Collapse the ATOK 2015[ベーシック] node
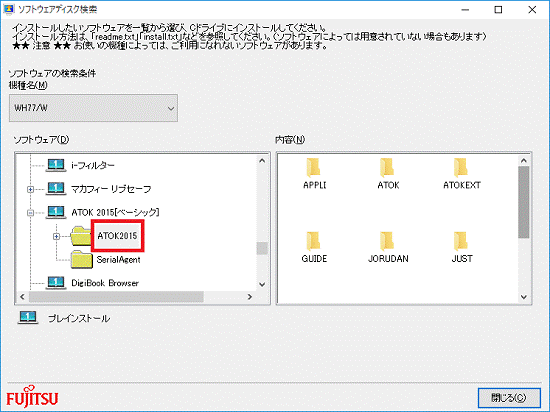The height and width of the screenshot is (412, 550). (31, 213)
